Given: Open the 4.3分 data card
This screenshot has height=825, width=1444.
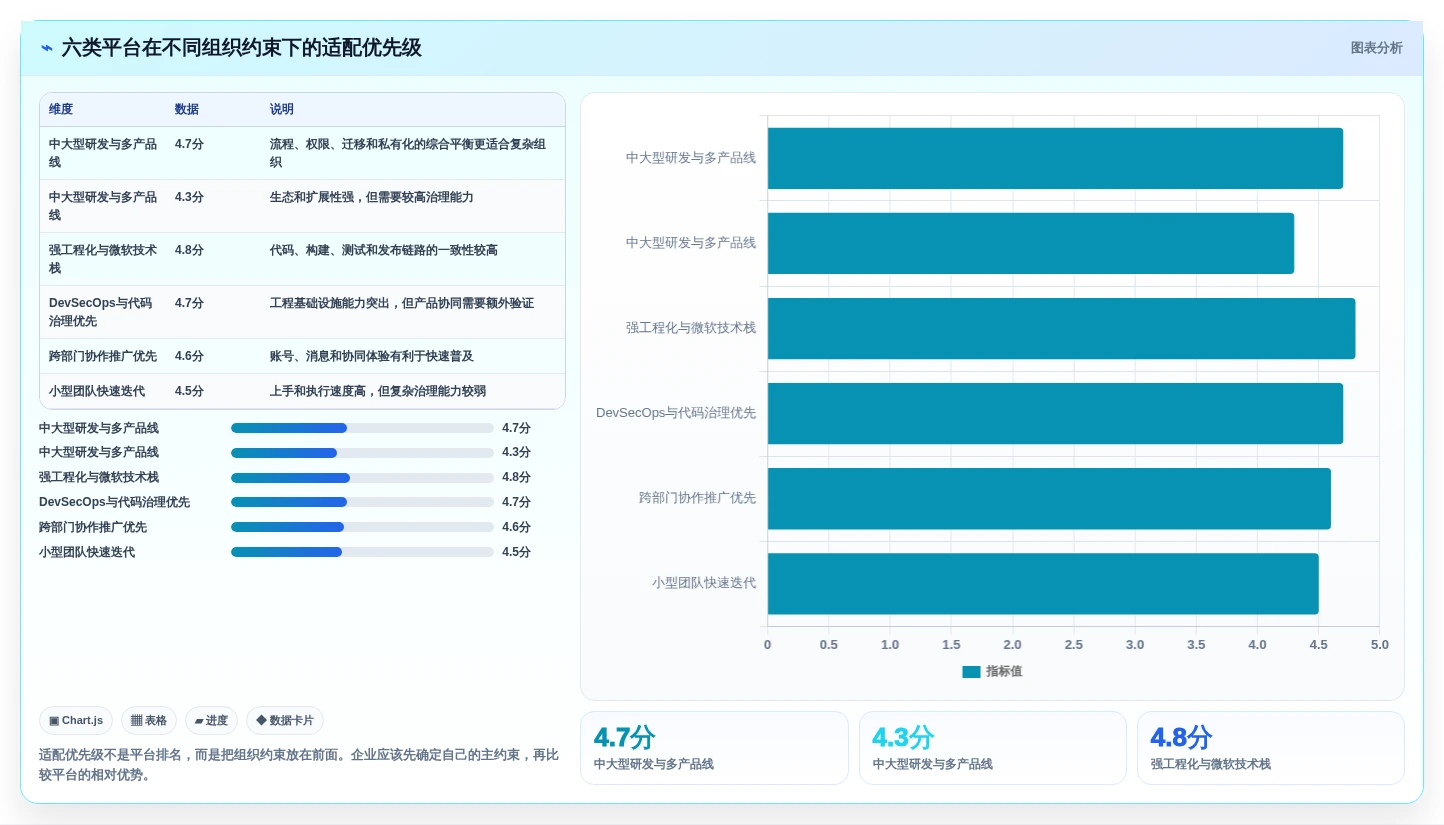Looking at the screenshot, I should (x=992, y=748).
